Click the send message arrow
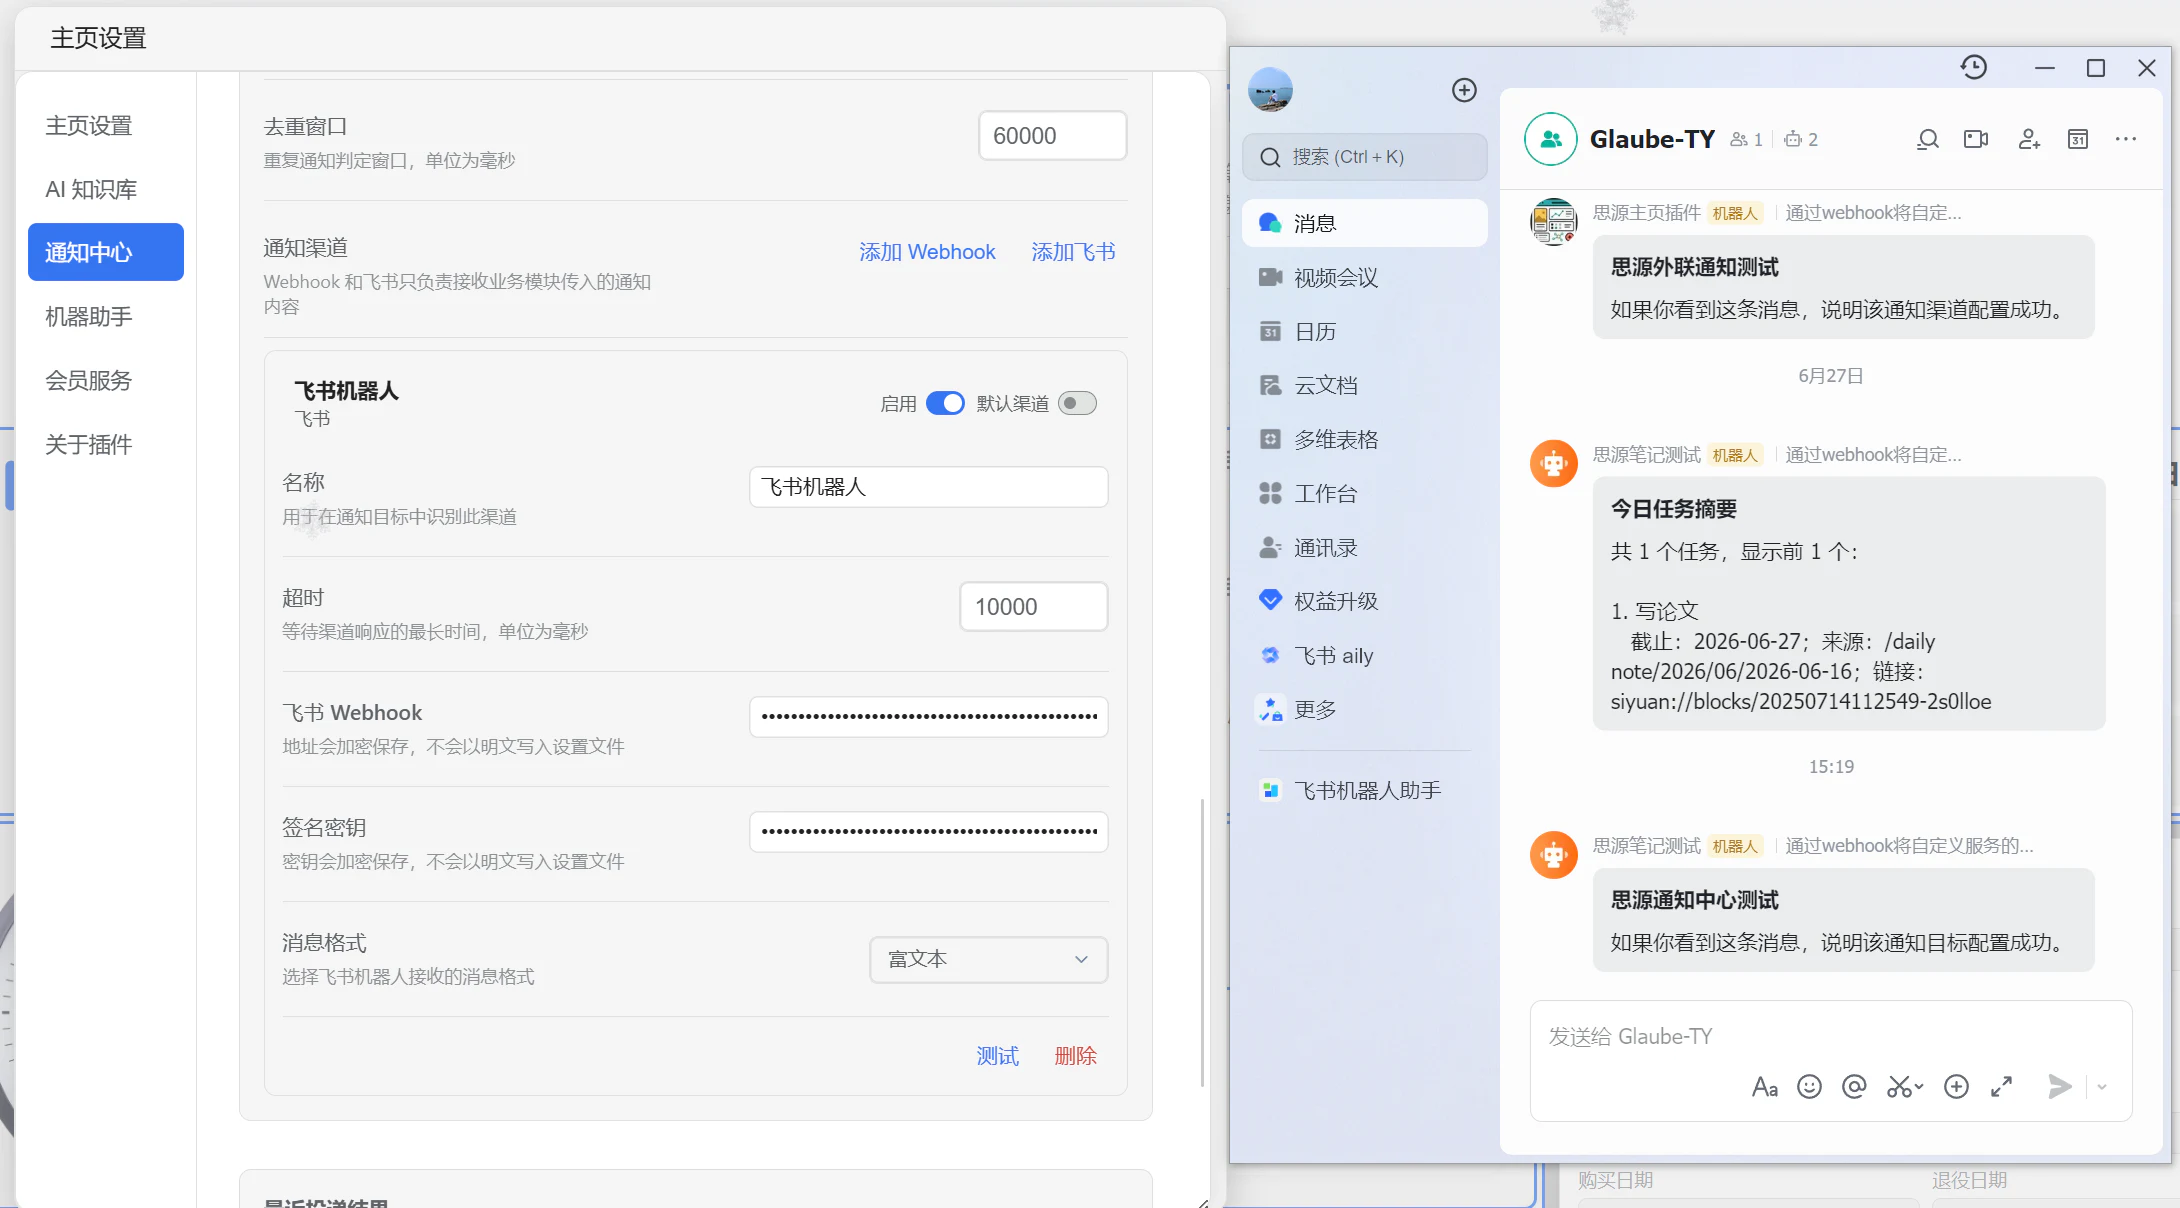The image size is (2180, 1208). [x=2059, y=1087]
